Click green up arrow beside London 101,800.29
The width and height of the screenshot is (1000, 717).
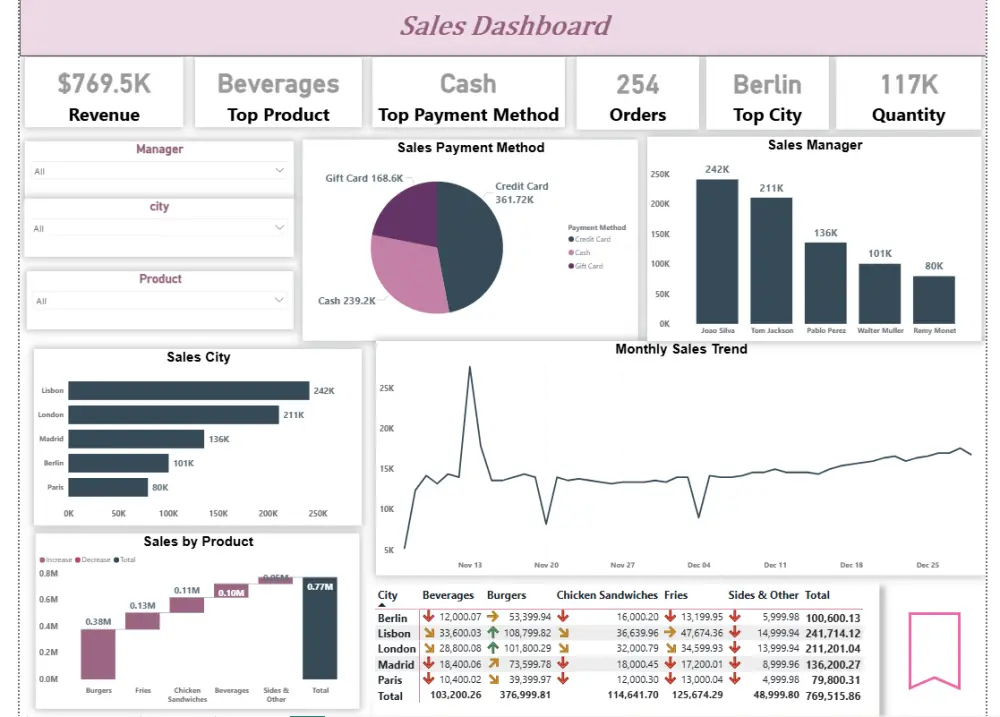click(493, 648)
